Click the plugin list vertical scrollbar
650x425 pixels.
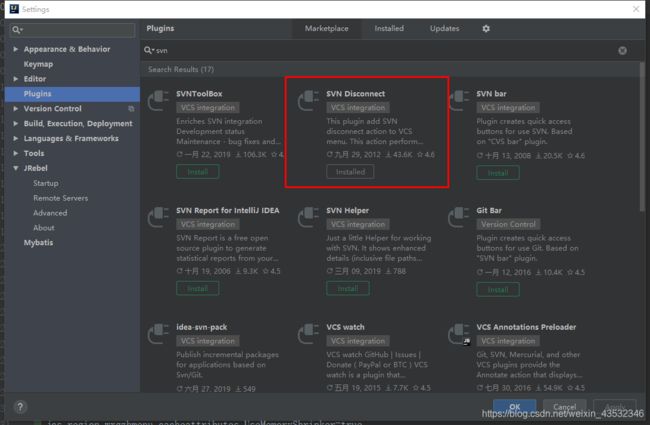pyautogui.click(x=641, y=137)
